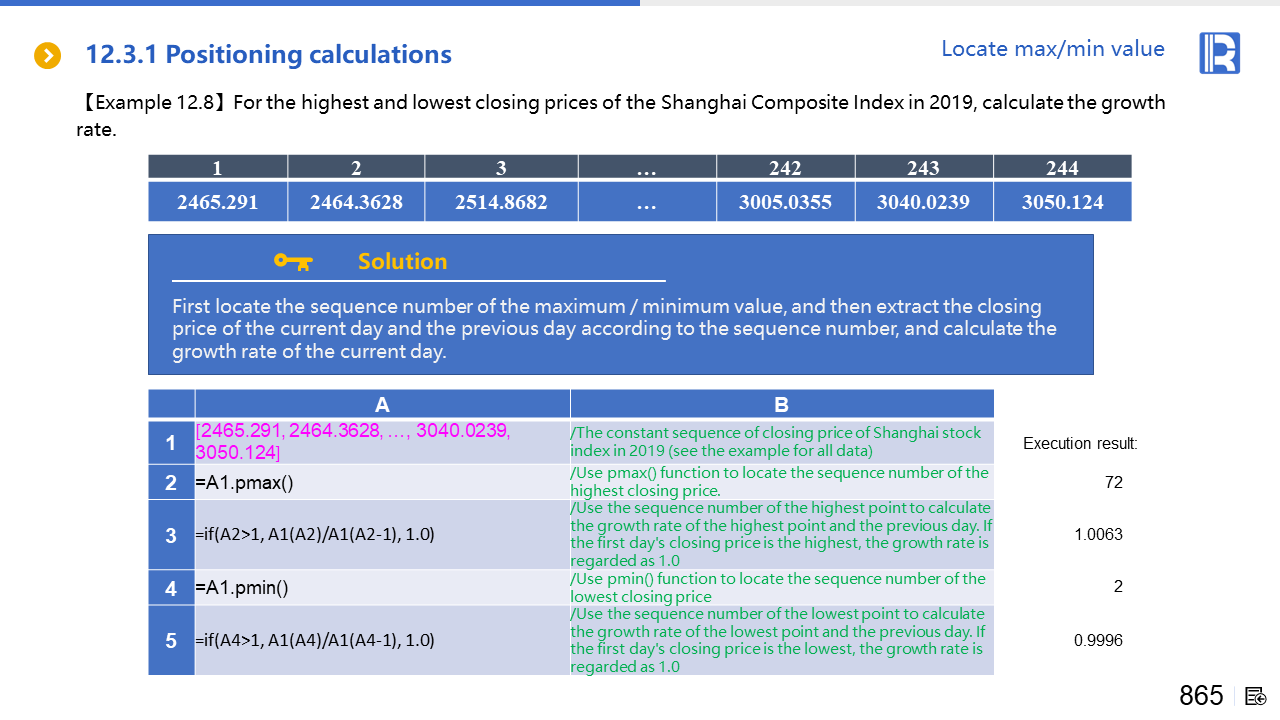This screenshot has height=720, width=1280.
Task: Click the yellow Solution title
Action: coord(402,262)
